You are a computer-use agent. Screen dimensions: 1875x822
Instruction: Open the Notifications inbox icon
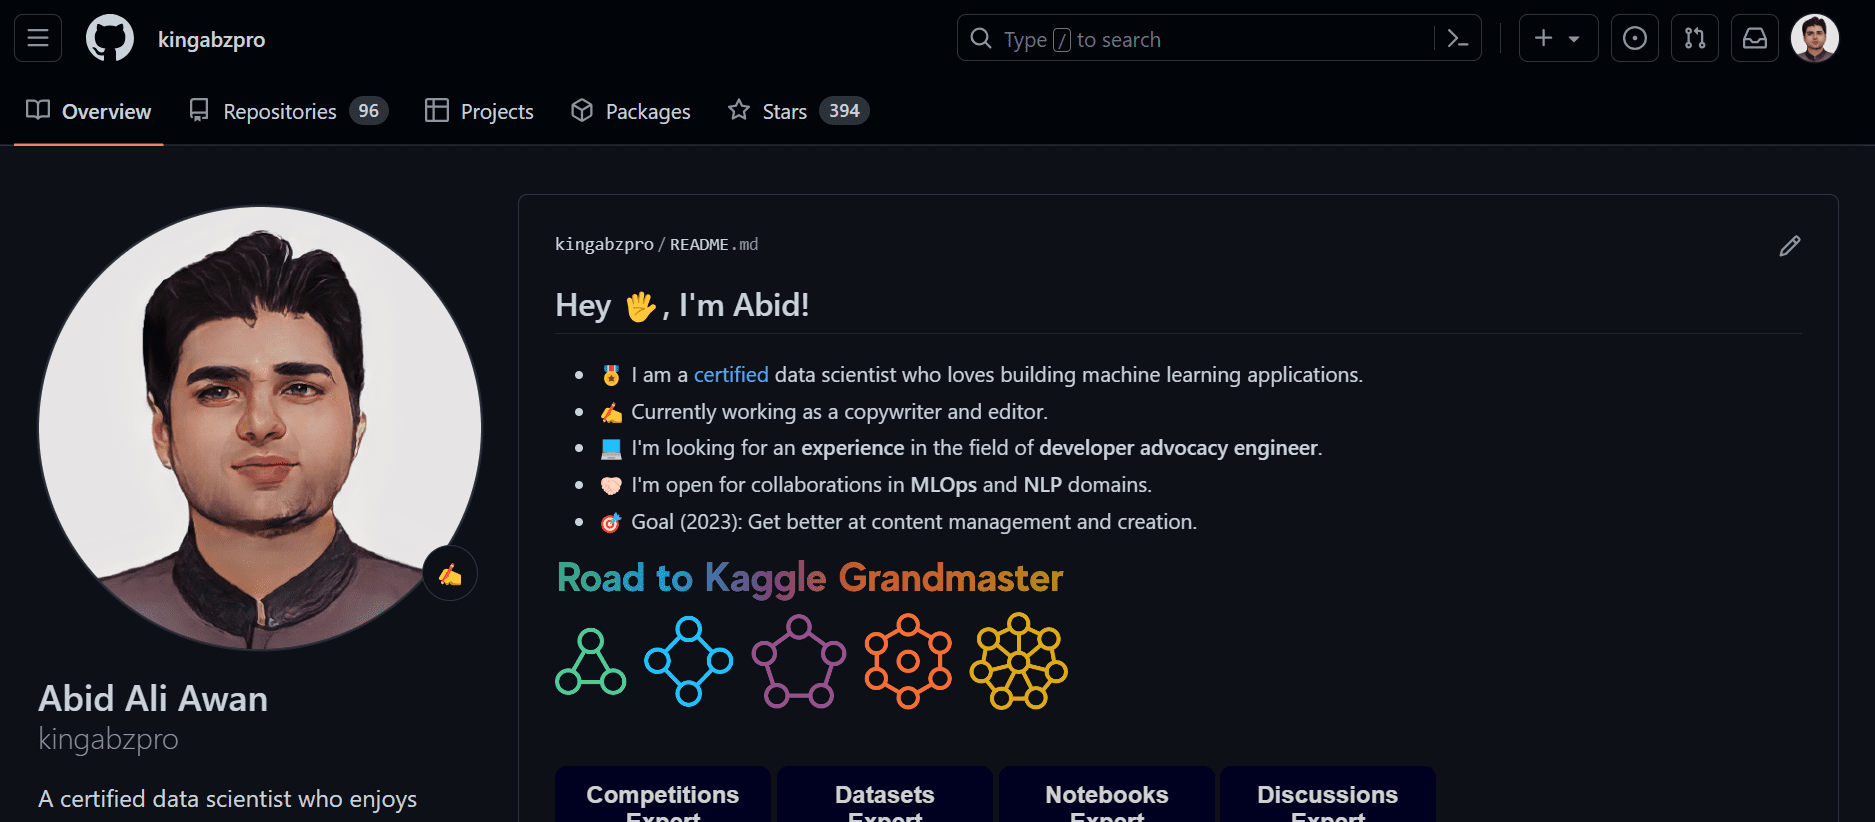[x=1755, y=38]
